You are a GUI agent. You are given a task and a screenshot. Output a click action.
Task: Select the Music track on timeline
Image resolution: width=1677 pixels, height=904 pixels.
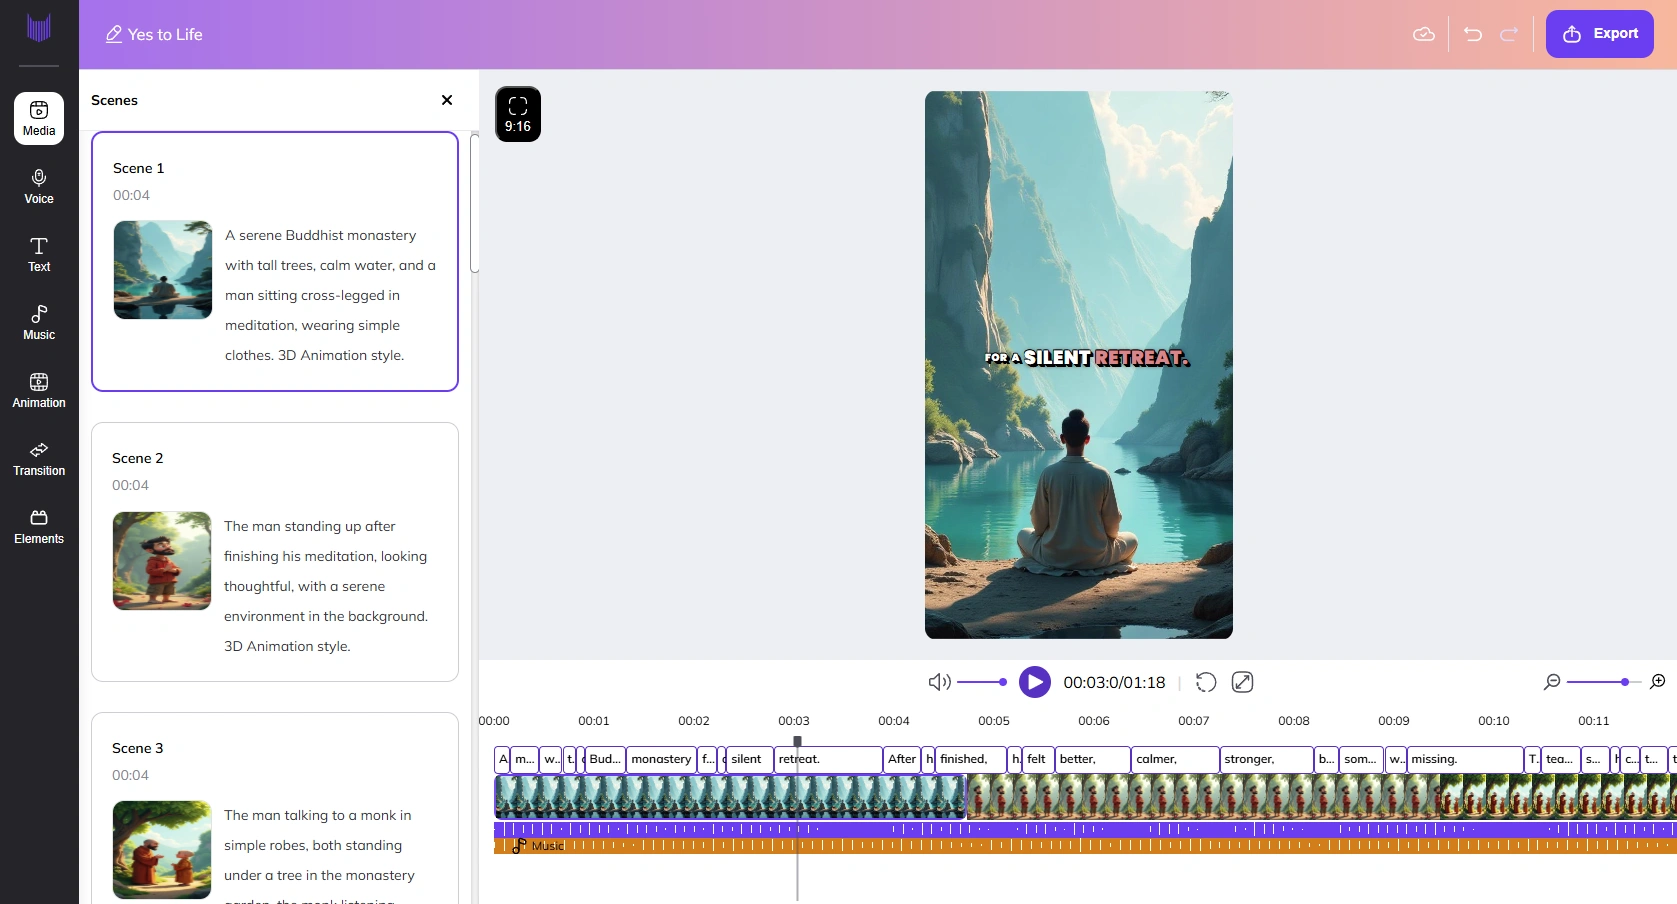point(1085,846)
